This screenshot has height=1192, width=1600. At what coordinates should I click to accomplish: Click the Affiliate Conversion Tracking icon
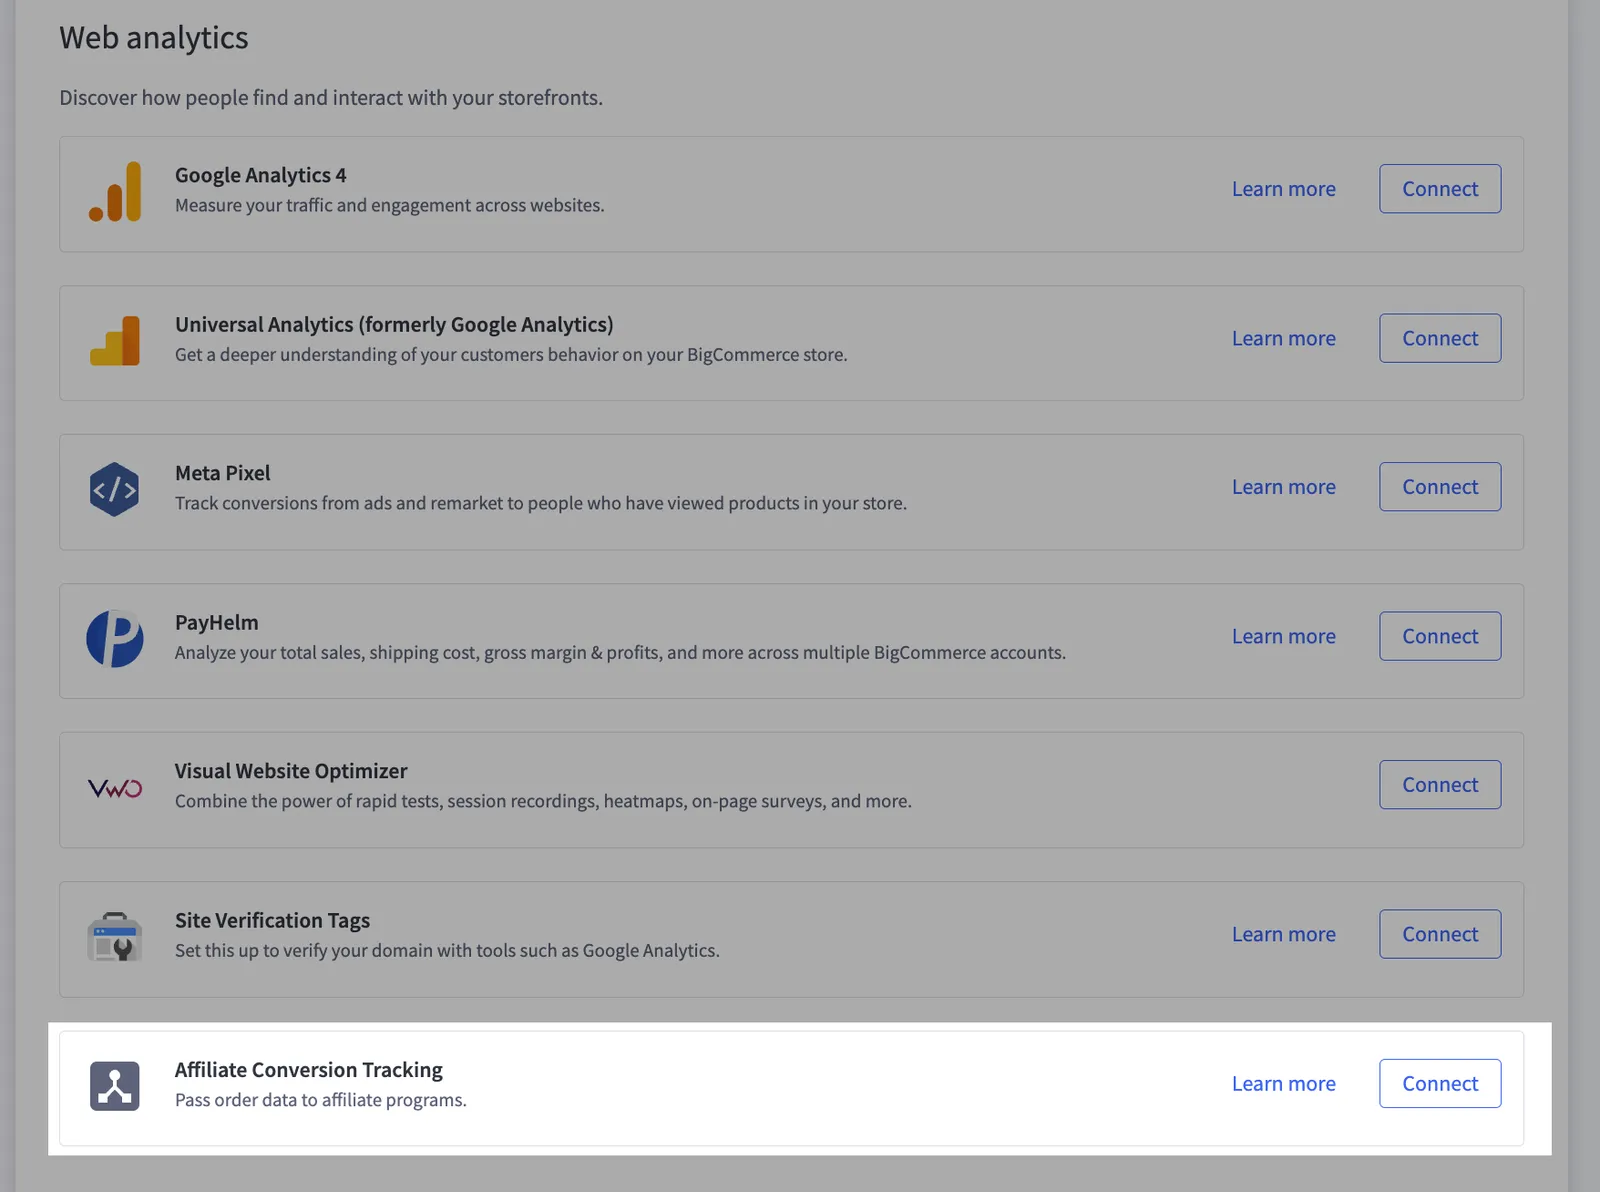[x=115, y=1086]
